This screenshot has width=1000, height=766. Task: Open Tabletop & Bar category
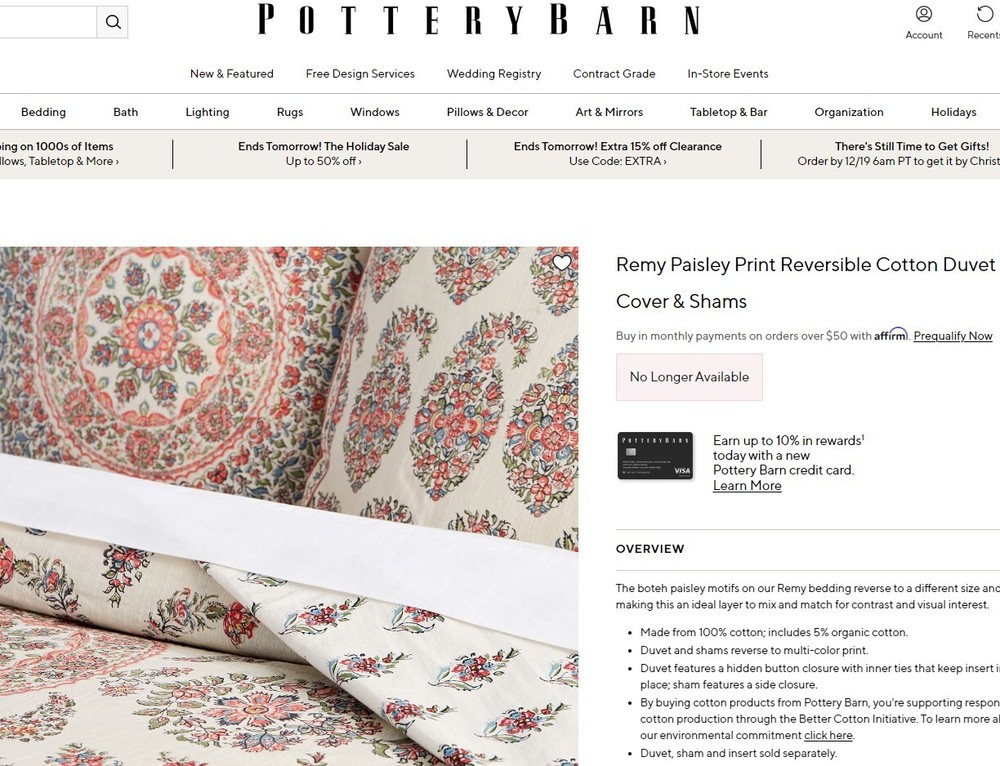(728, 112)
